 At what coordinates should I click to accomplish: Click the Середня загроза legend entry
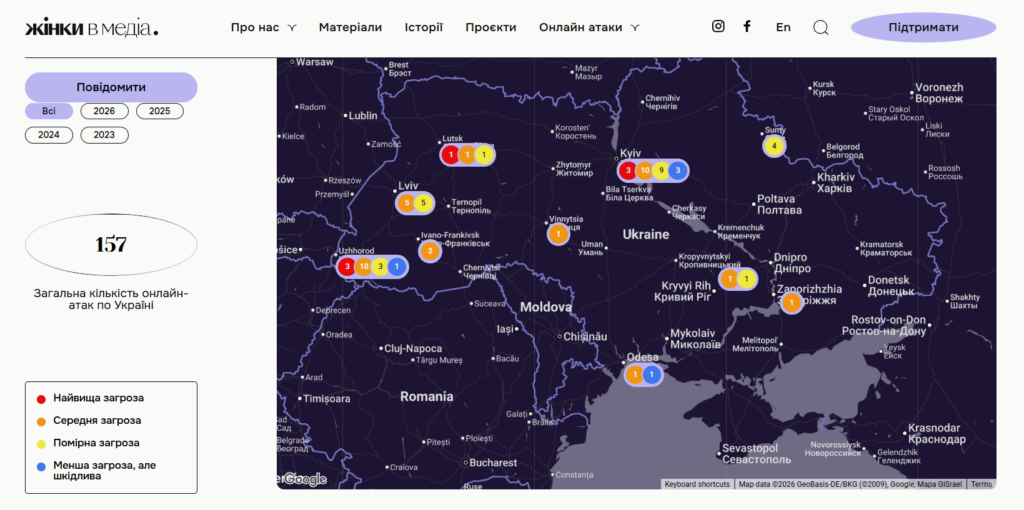coord(97,421)
